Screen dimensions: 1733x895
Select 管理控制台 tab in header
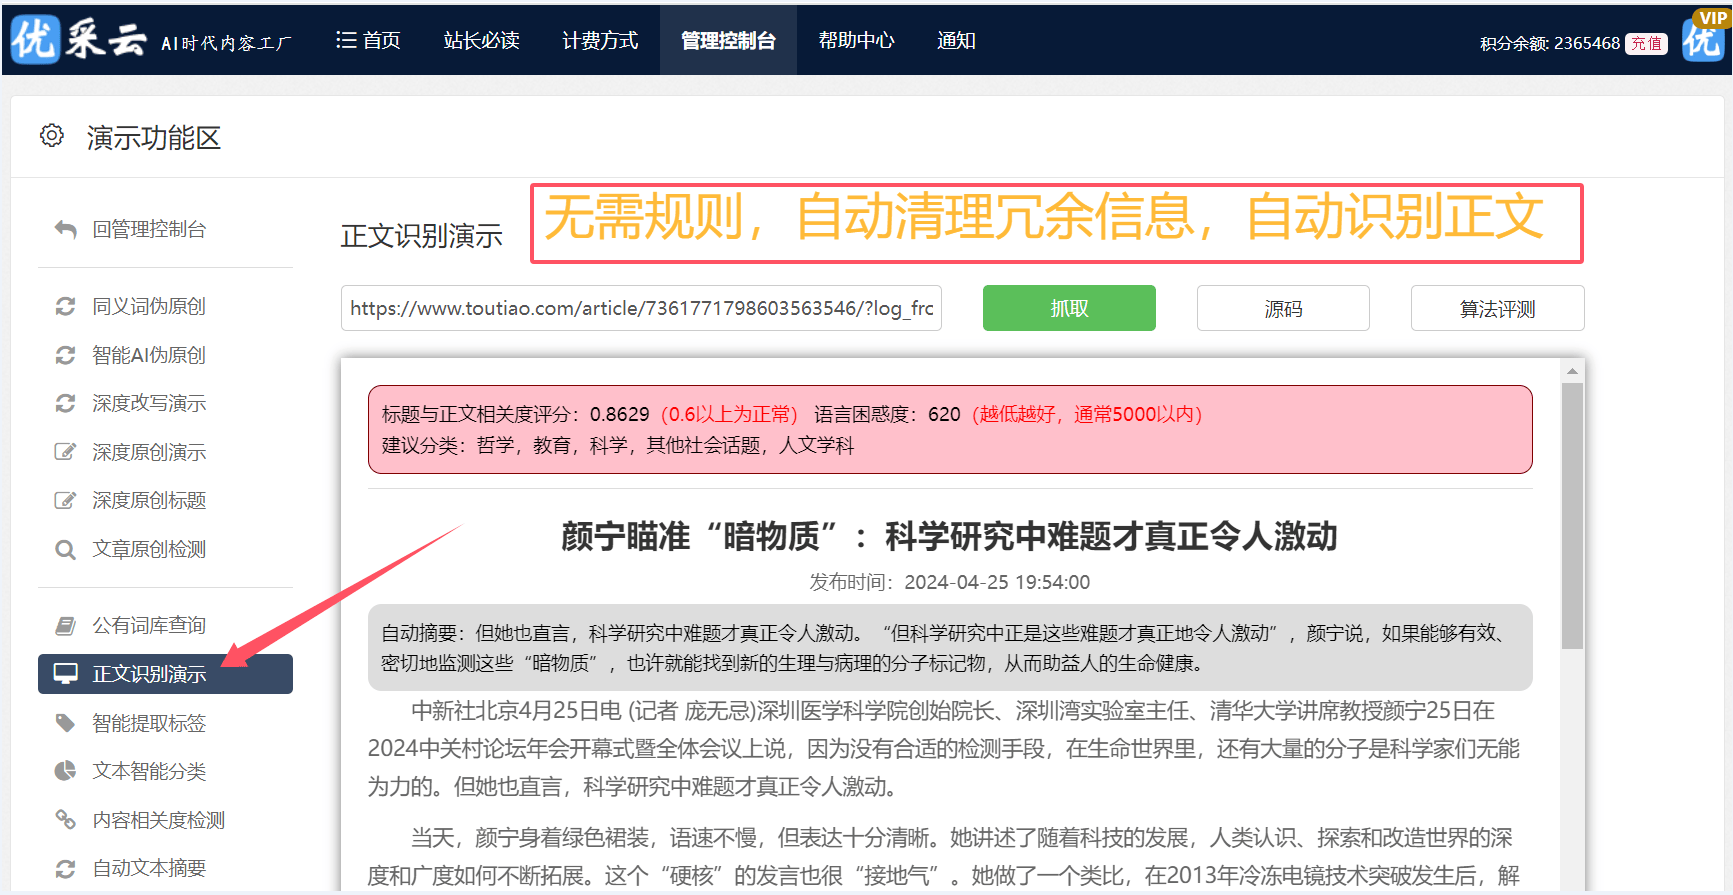coord(728,40)
